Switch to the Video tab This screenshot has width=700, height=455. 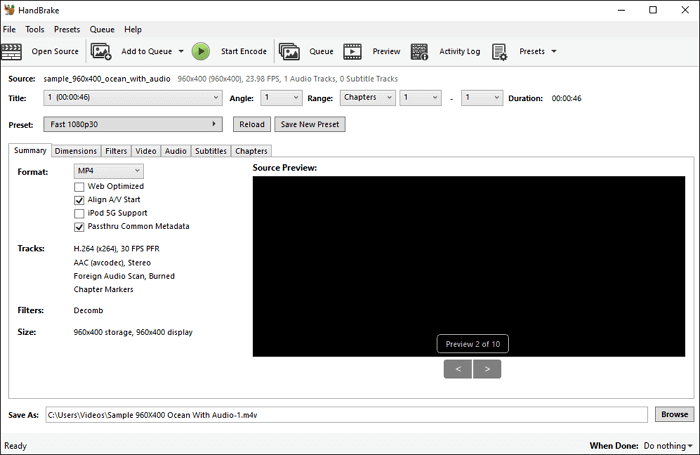146,151
